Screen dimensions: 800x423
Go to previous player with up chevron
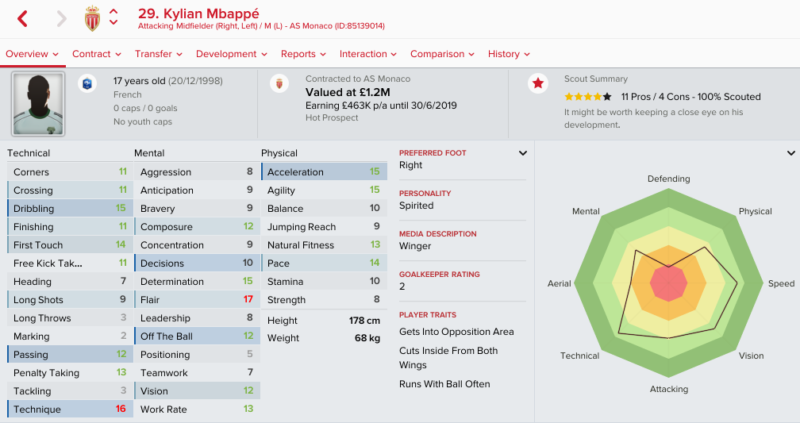[113, 12]
